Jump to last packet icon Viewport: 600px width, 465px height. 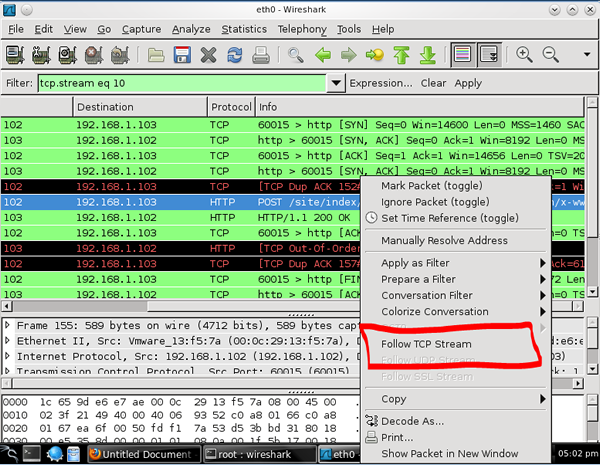pyautogui.click(x=427, y=55)
